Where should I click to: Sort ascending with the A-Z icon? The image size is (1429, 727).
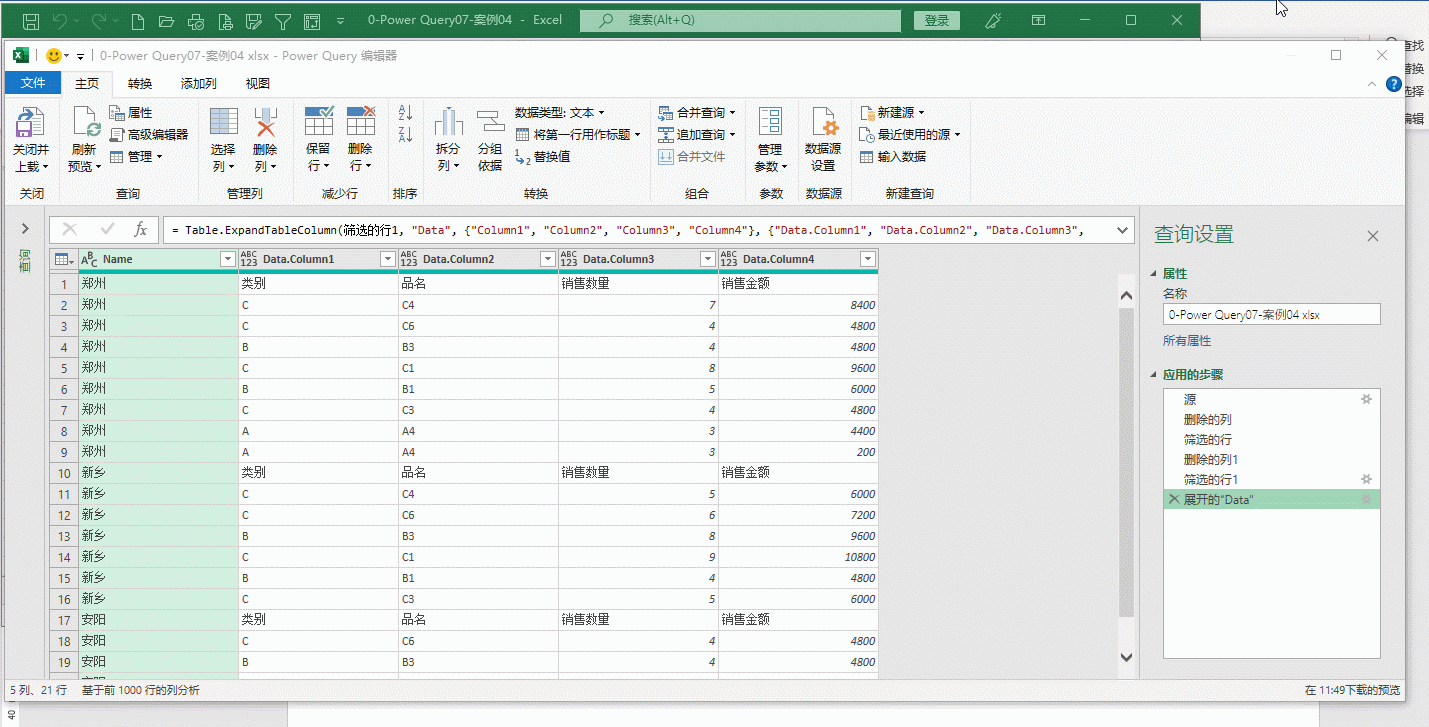[405, 113]
